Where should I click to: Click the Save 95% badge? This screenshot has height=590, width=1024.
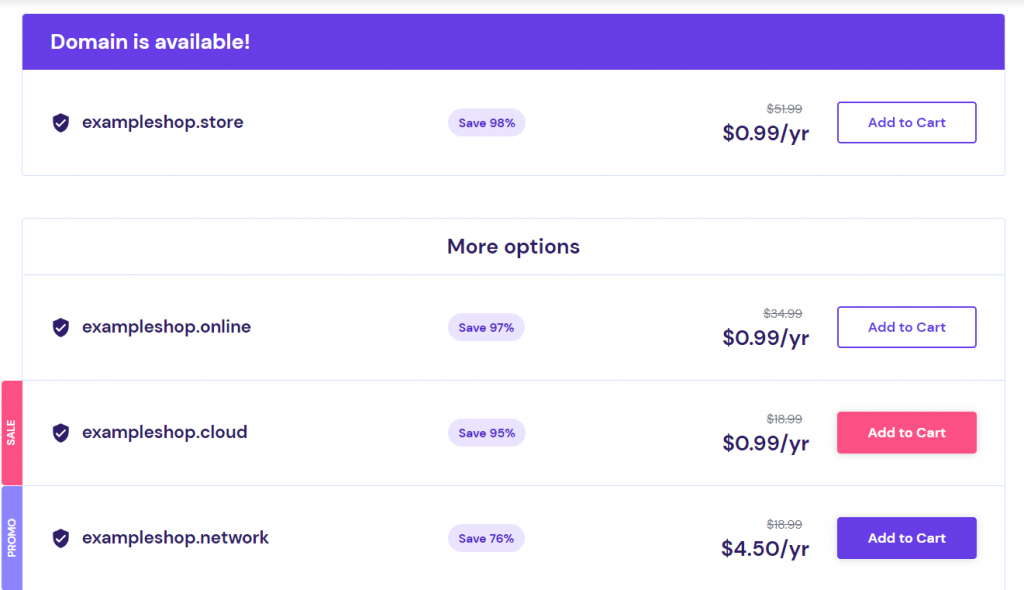[487, 433]
